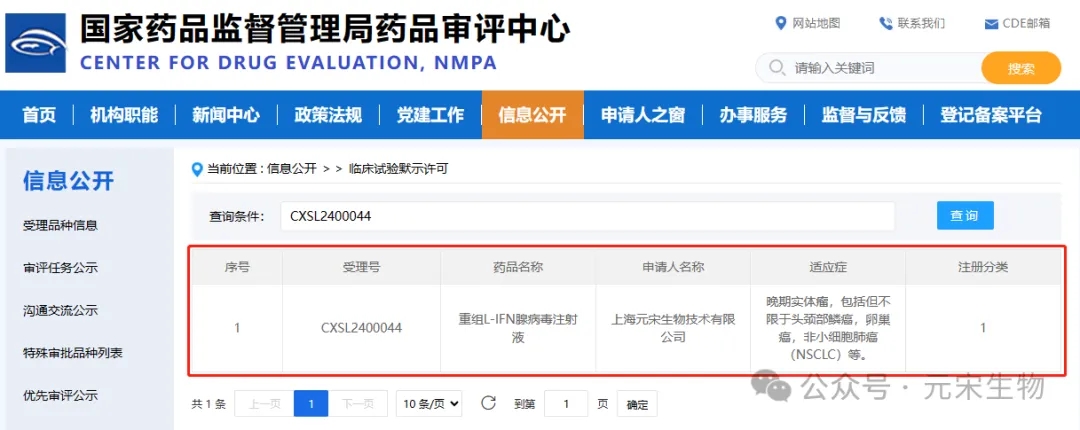
Task: Click the CDE logo icon
Action: (x=36, y=44)
